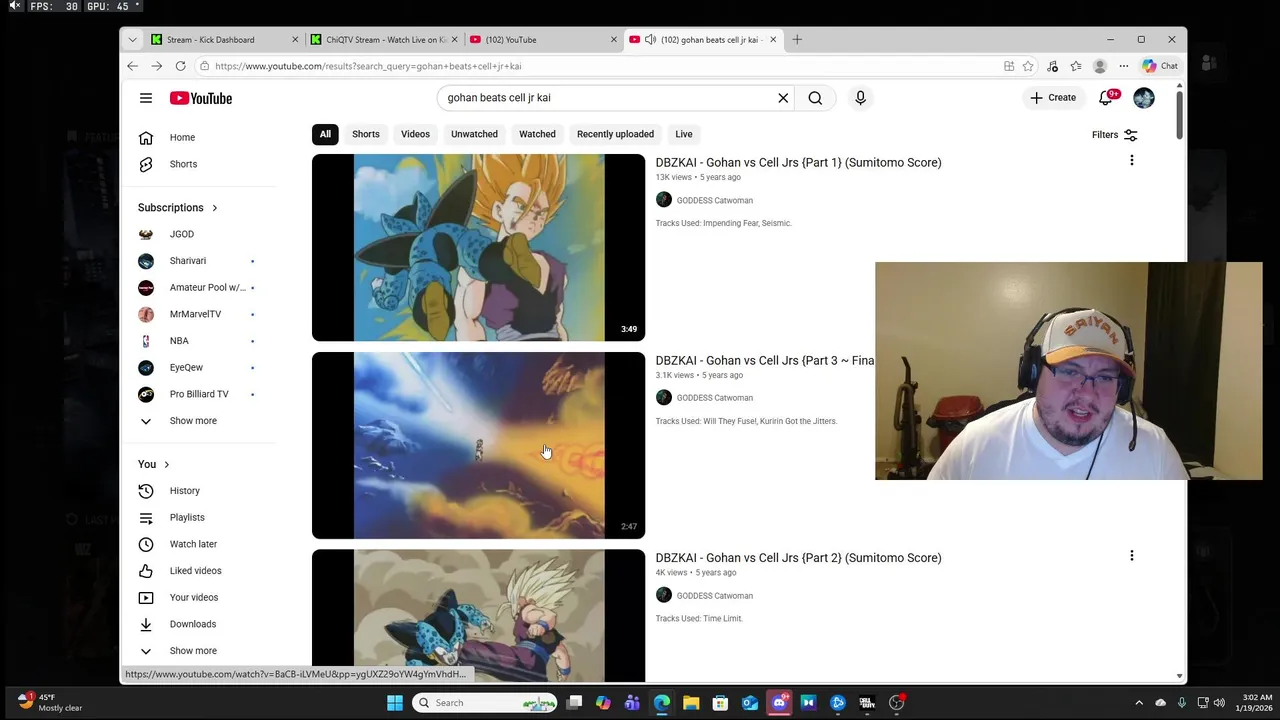Open a new browser tab
The image size is (1280, 720).
797,40
